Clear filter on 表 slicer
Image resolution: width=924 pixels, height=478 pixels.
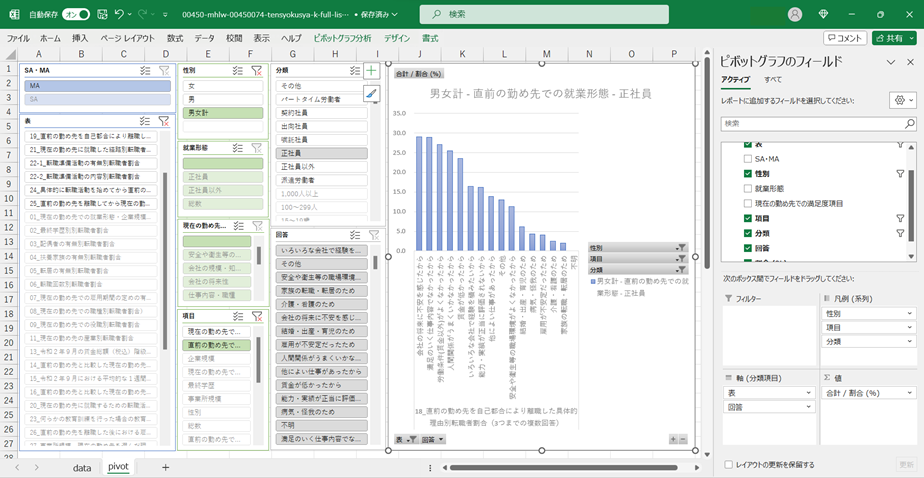164,121
